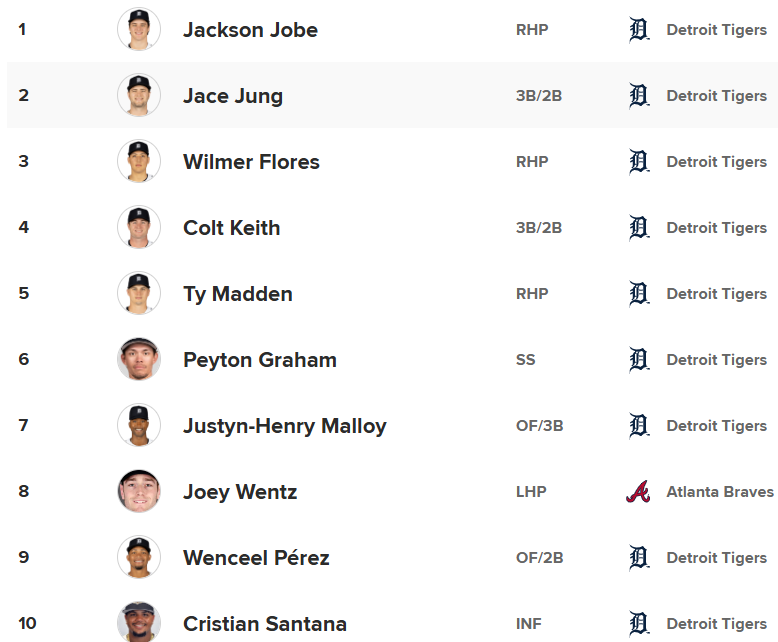The width and height of the screenshot is (778, 642).
Task: Open Jackson Jobe's player headshot
Action: (138, 30)
